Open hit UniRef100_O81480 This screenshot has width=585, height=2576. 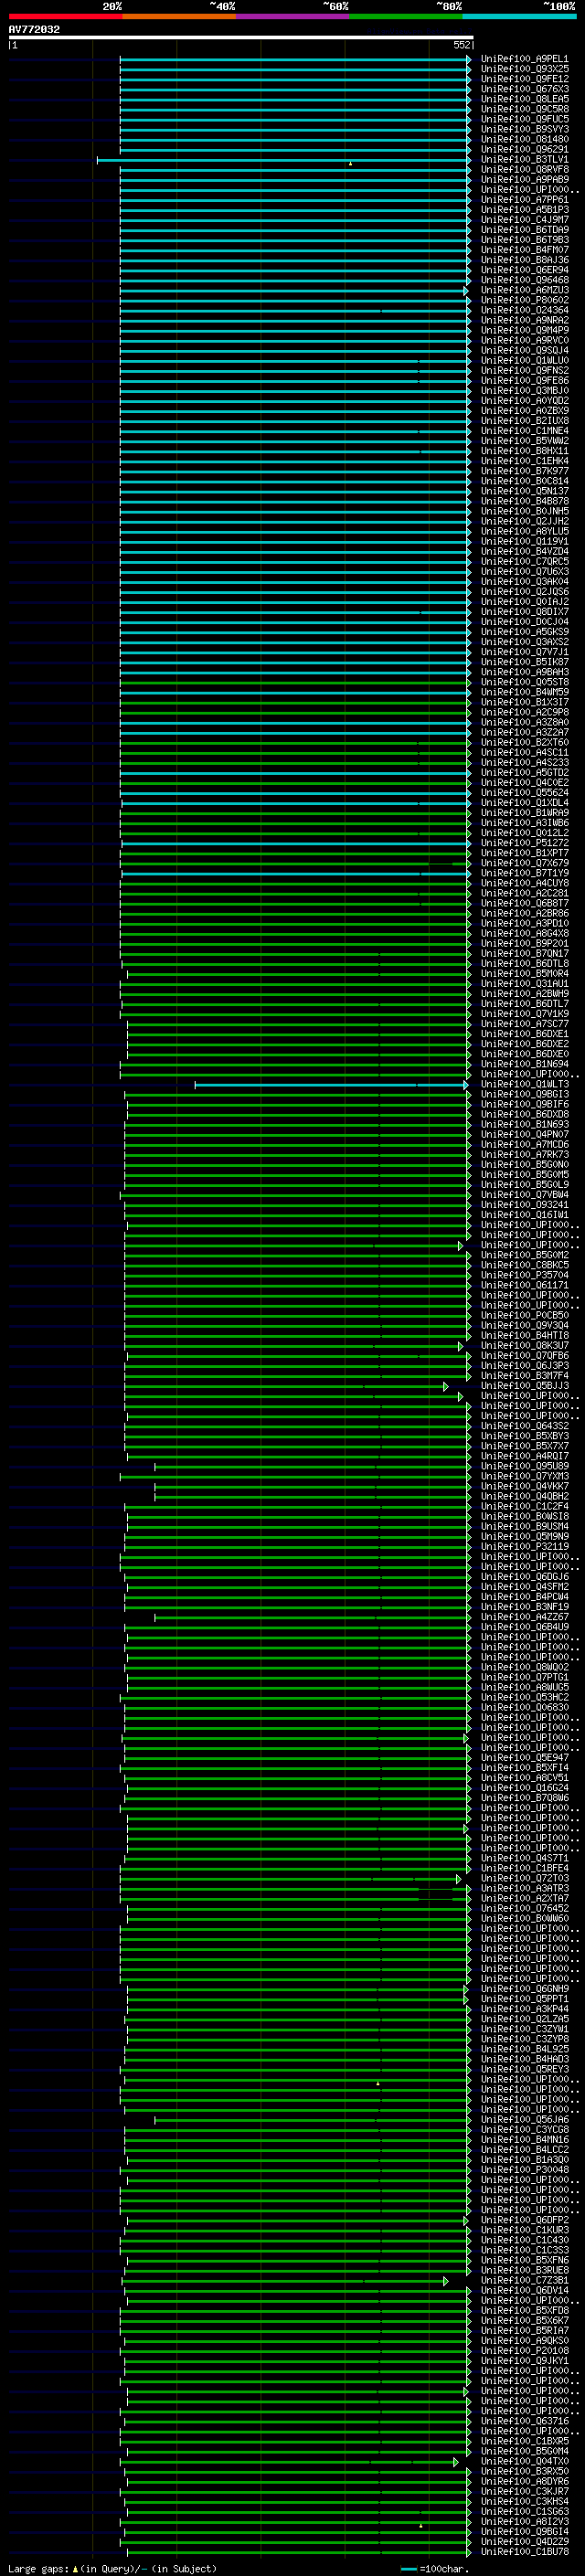(524, 139)
